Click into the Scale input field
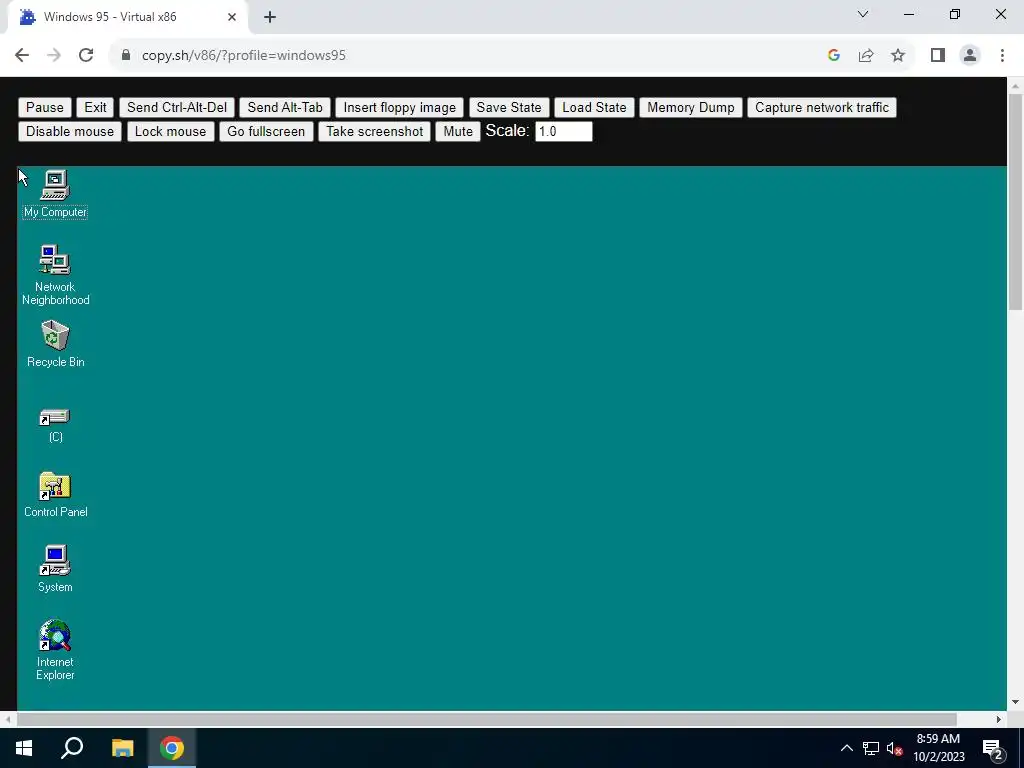This screenshot has width=1024, height=768. (x=564, y=131)
